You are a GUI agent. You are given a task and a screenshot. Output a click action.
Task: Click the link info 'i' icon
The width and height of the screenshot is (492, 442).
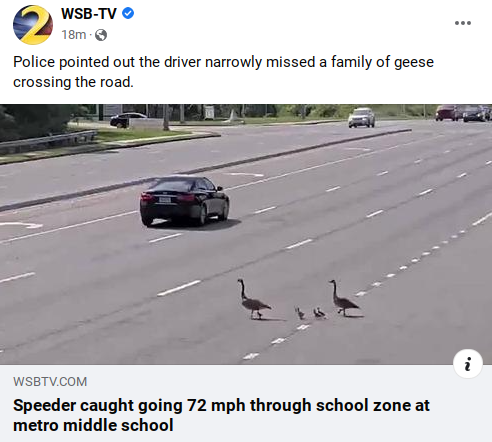click(x=468, y=364)
